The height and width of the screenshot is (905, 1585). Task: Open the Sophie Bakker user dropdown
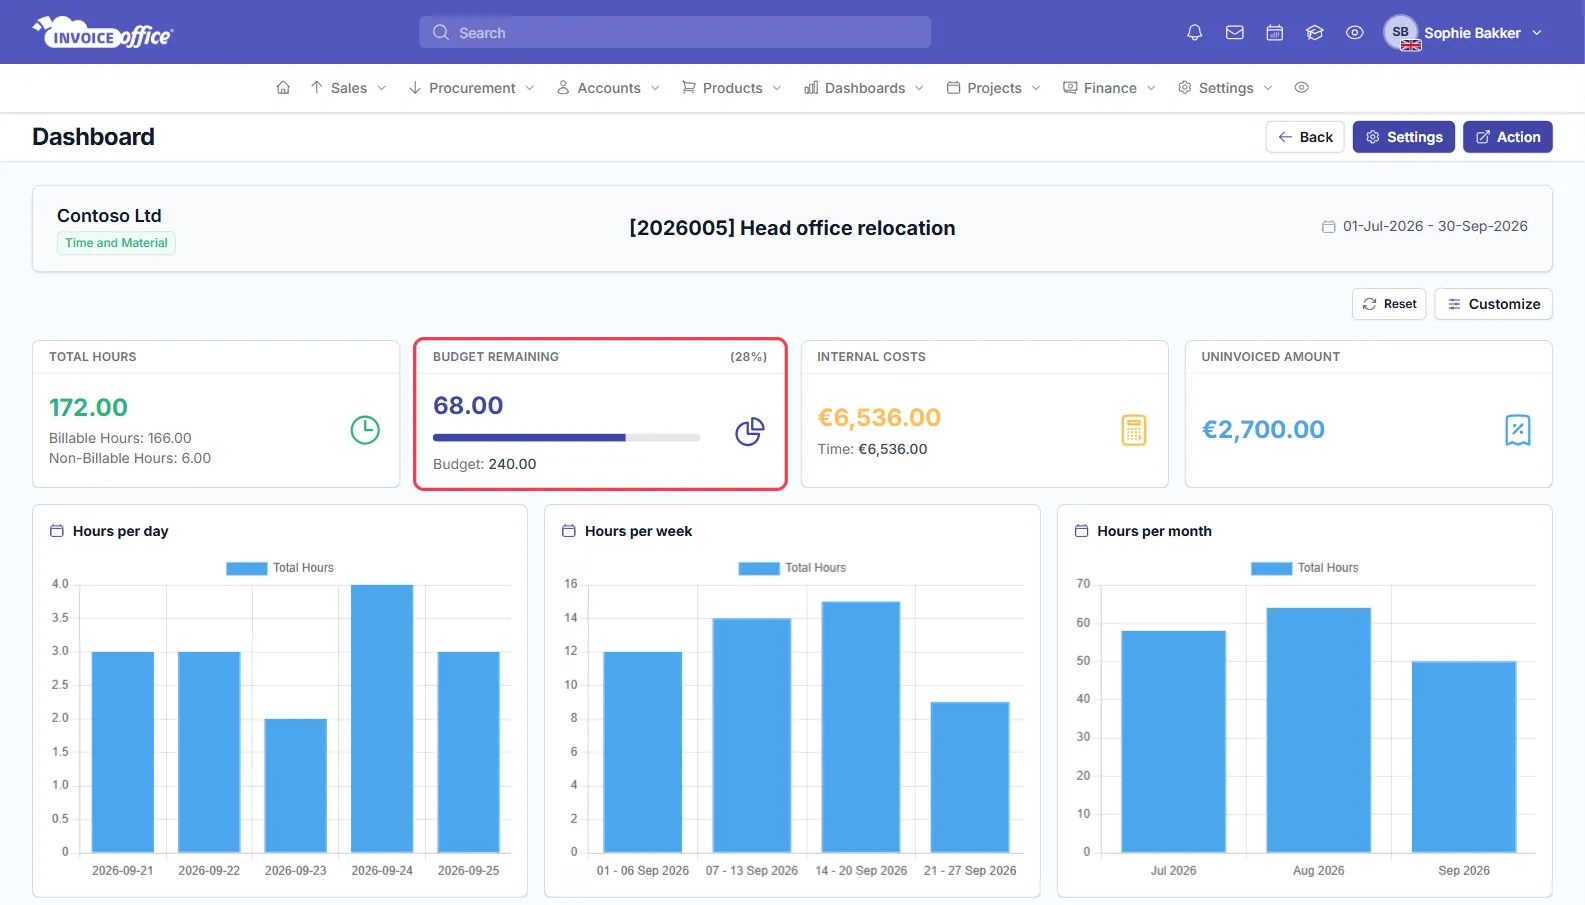[1464, 33]
